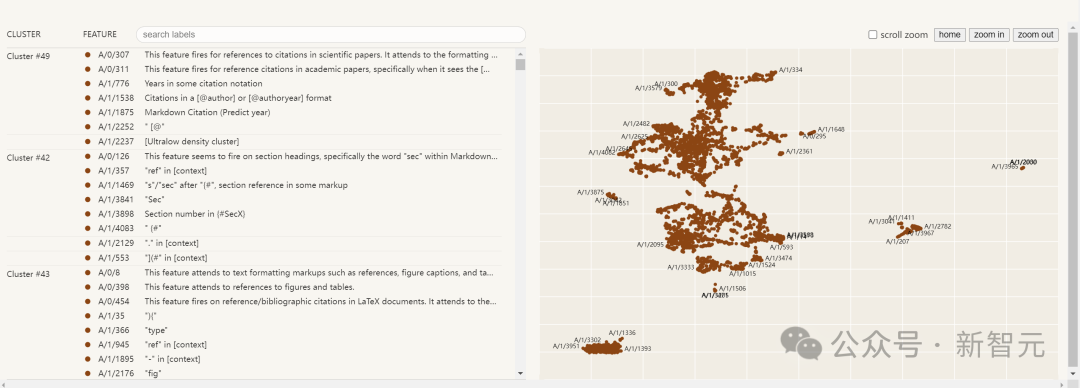The image size is (1080, 388).
Task: Click the brown dot beside A/0/307
Action: click(x=87, y=54)
